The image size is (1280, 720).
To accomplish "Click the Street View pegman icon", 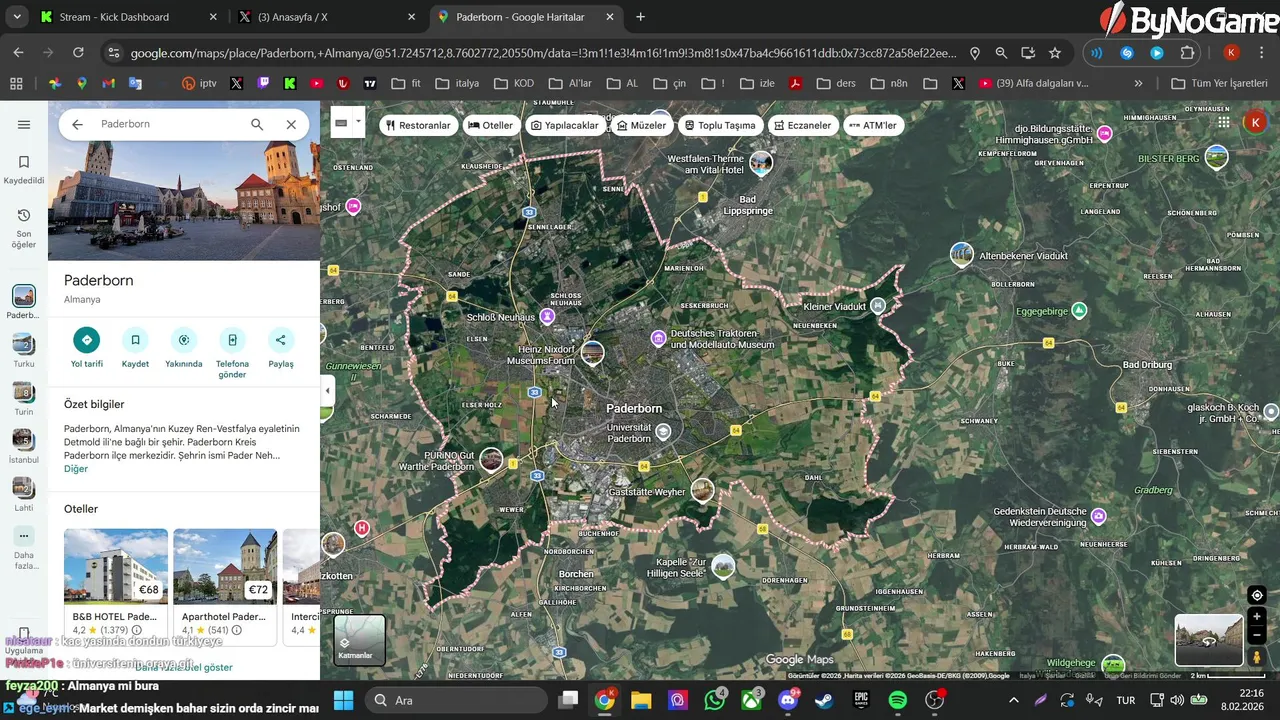I will coord(1257,657).
